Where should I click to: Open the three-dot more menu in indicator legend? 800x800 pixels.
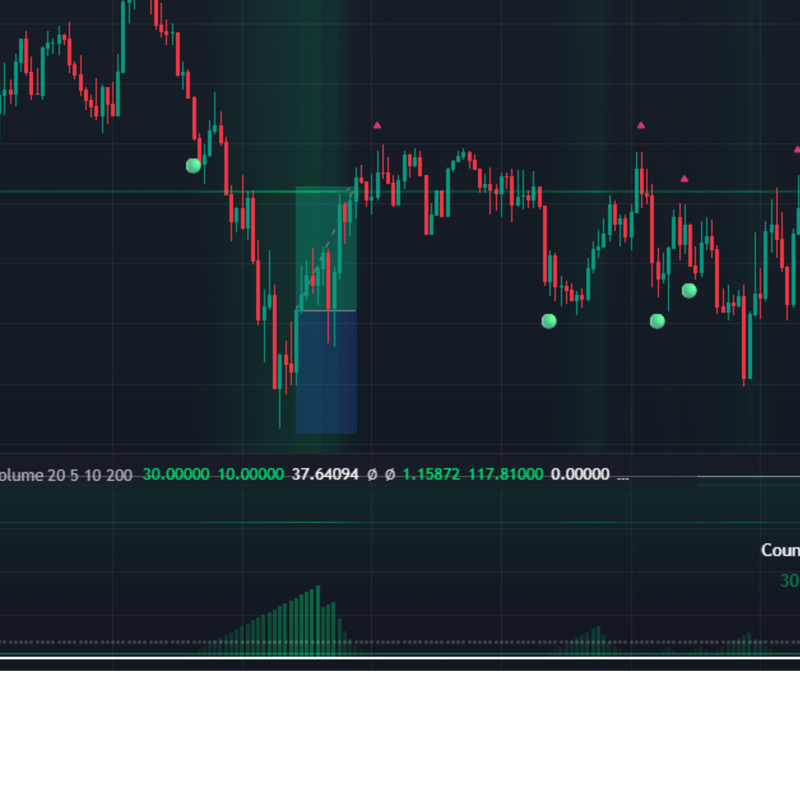623,475
